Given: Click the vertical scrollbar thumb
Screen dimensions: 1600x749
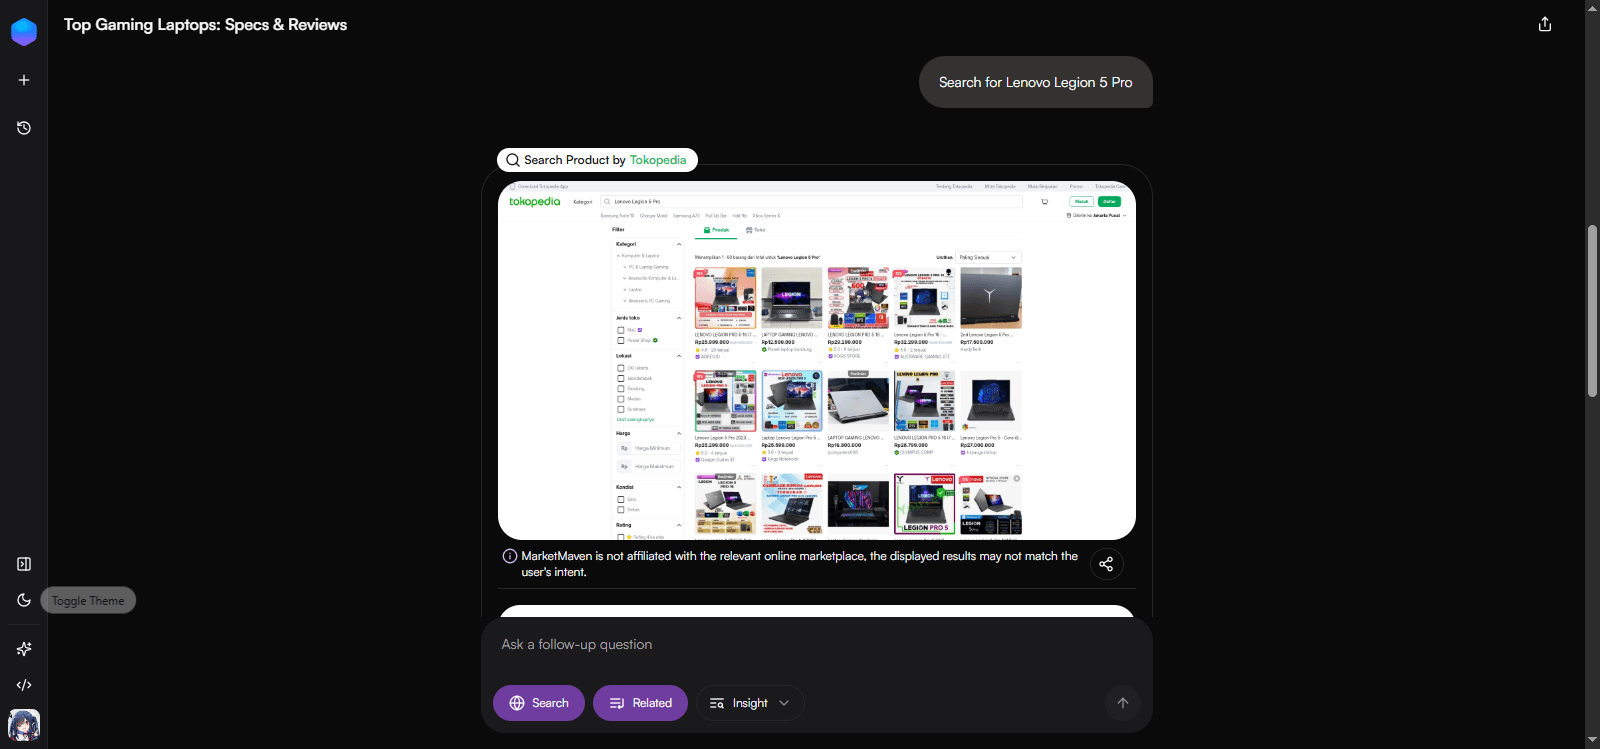Looking at the screenshot, I should (1592, 311).
